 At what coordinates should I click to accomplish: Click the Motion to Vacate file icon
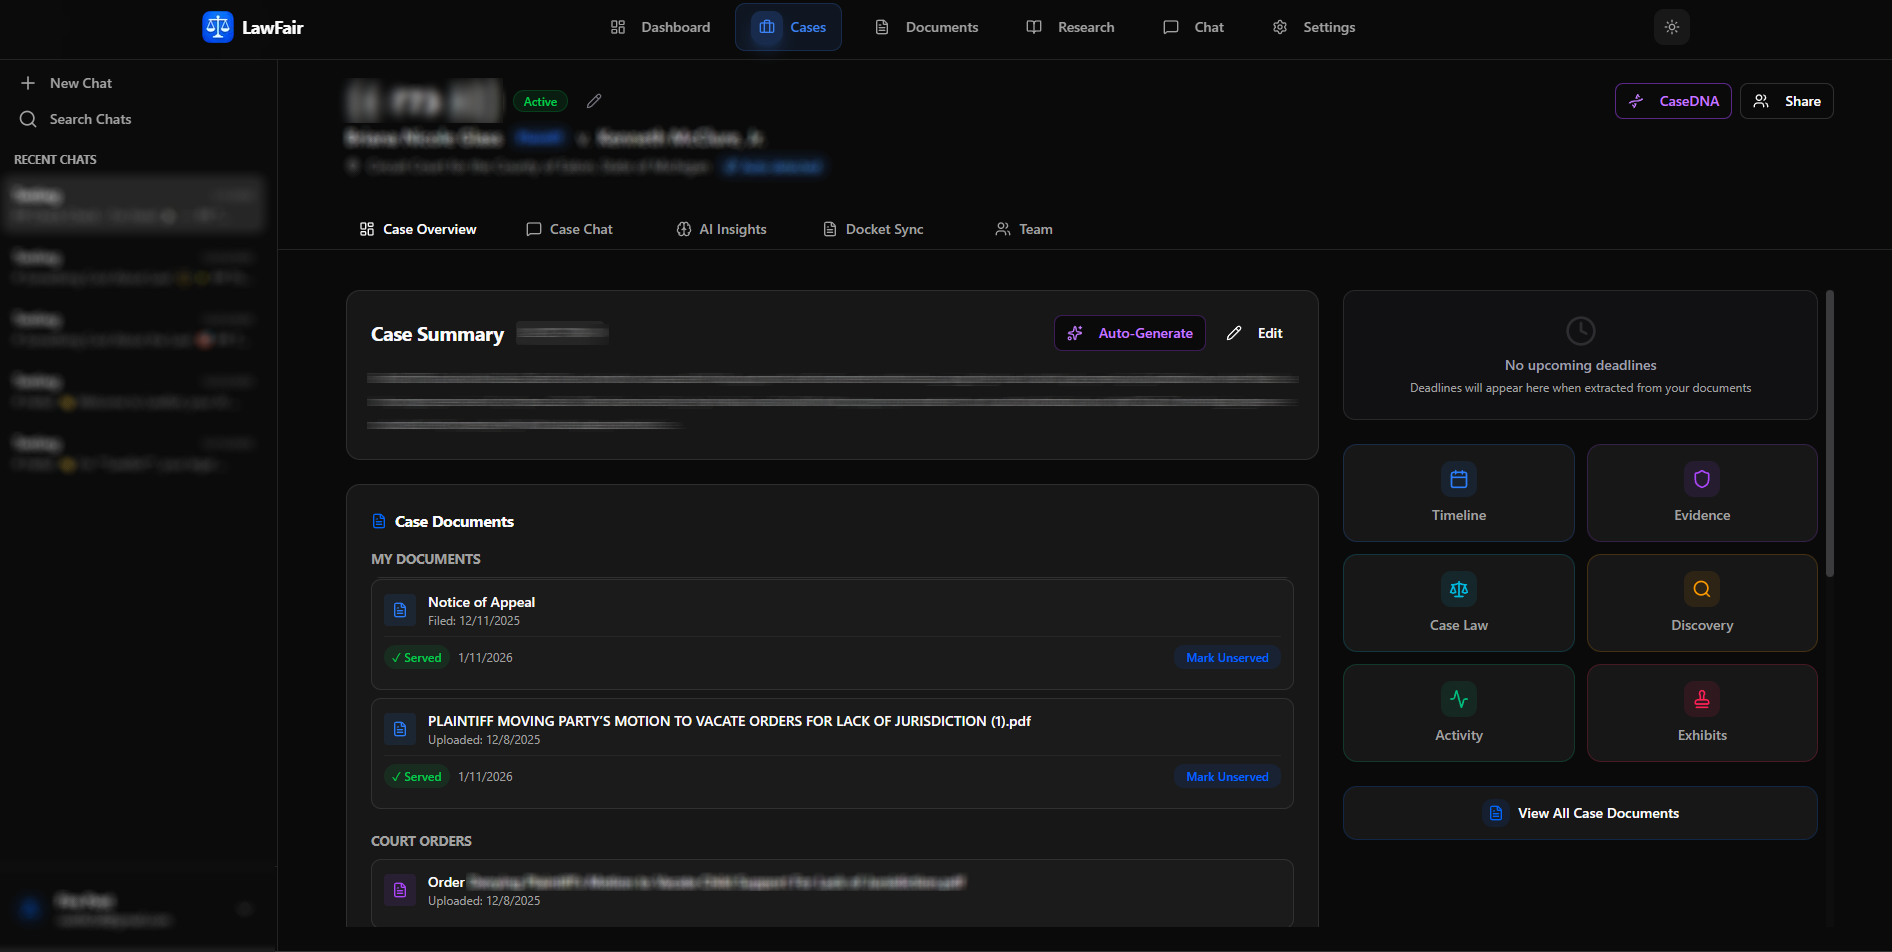pos(400,729)
